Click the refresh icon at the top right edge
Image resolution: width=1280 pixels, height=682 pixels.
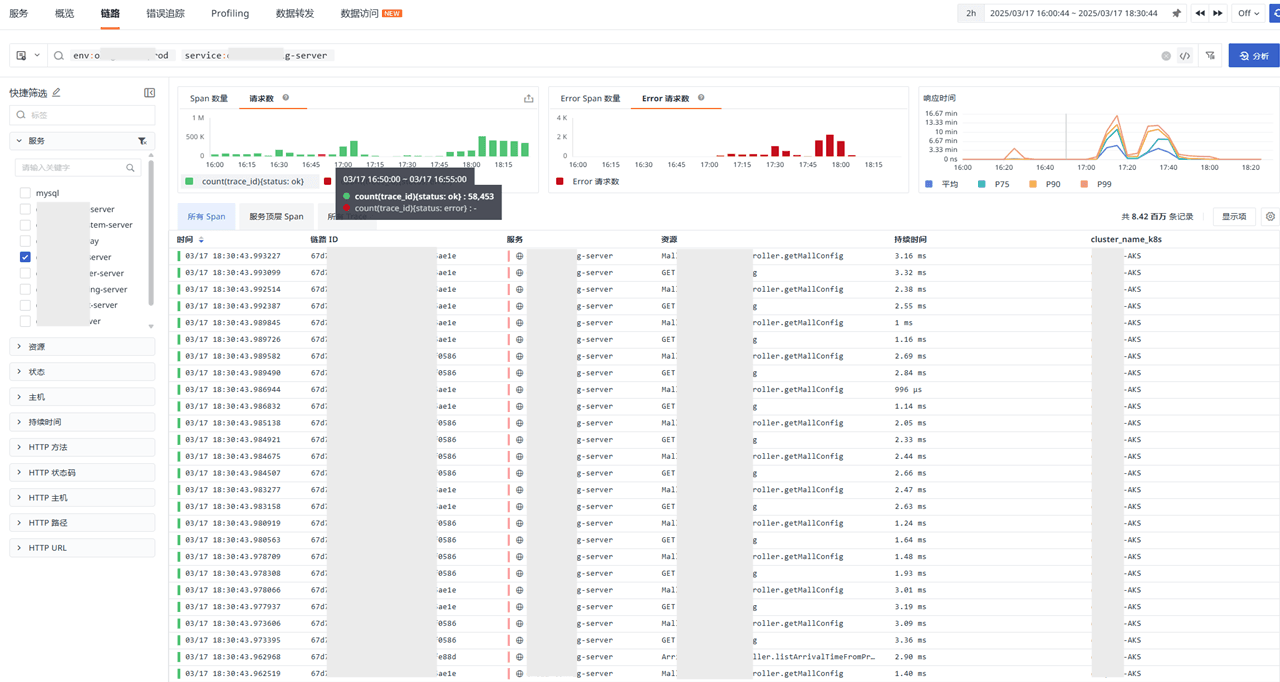pyautogui.click(x=1275, y=13)
